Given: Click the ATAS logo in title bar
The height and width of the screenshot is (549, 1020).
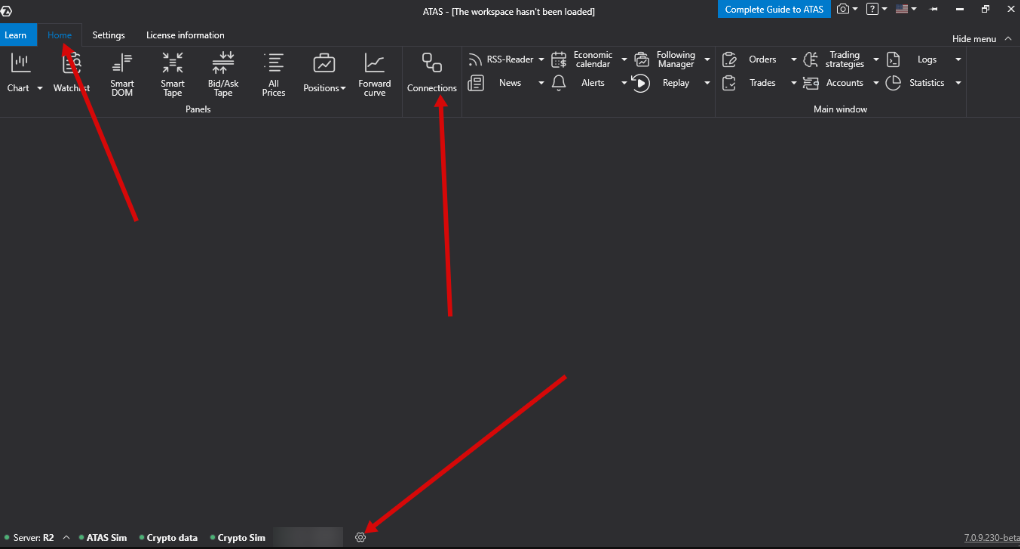Looking at the screenshot, I should click(x=7, y=10).
